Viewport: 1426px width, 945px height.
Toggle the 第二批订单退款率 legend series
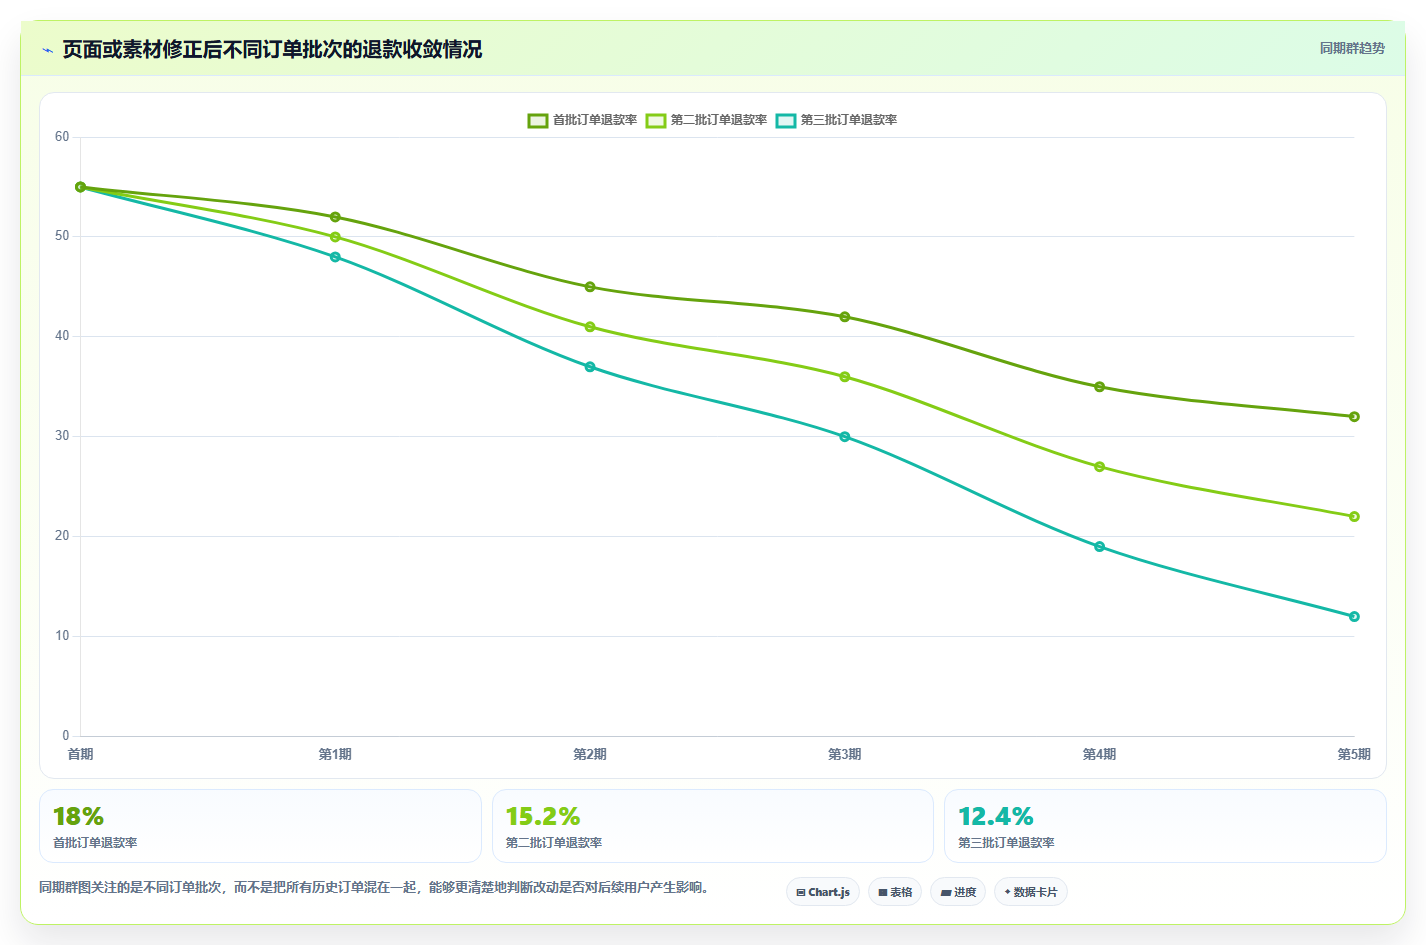click(706, 120)
